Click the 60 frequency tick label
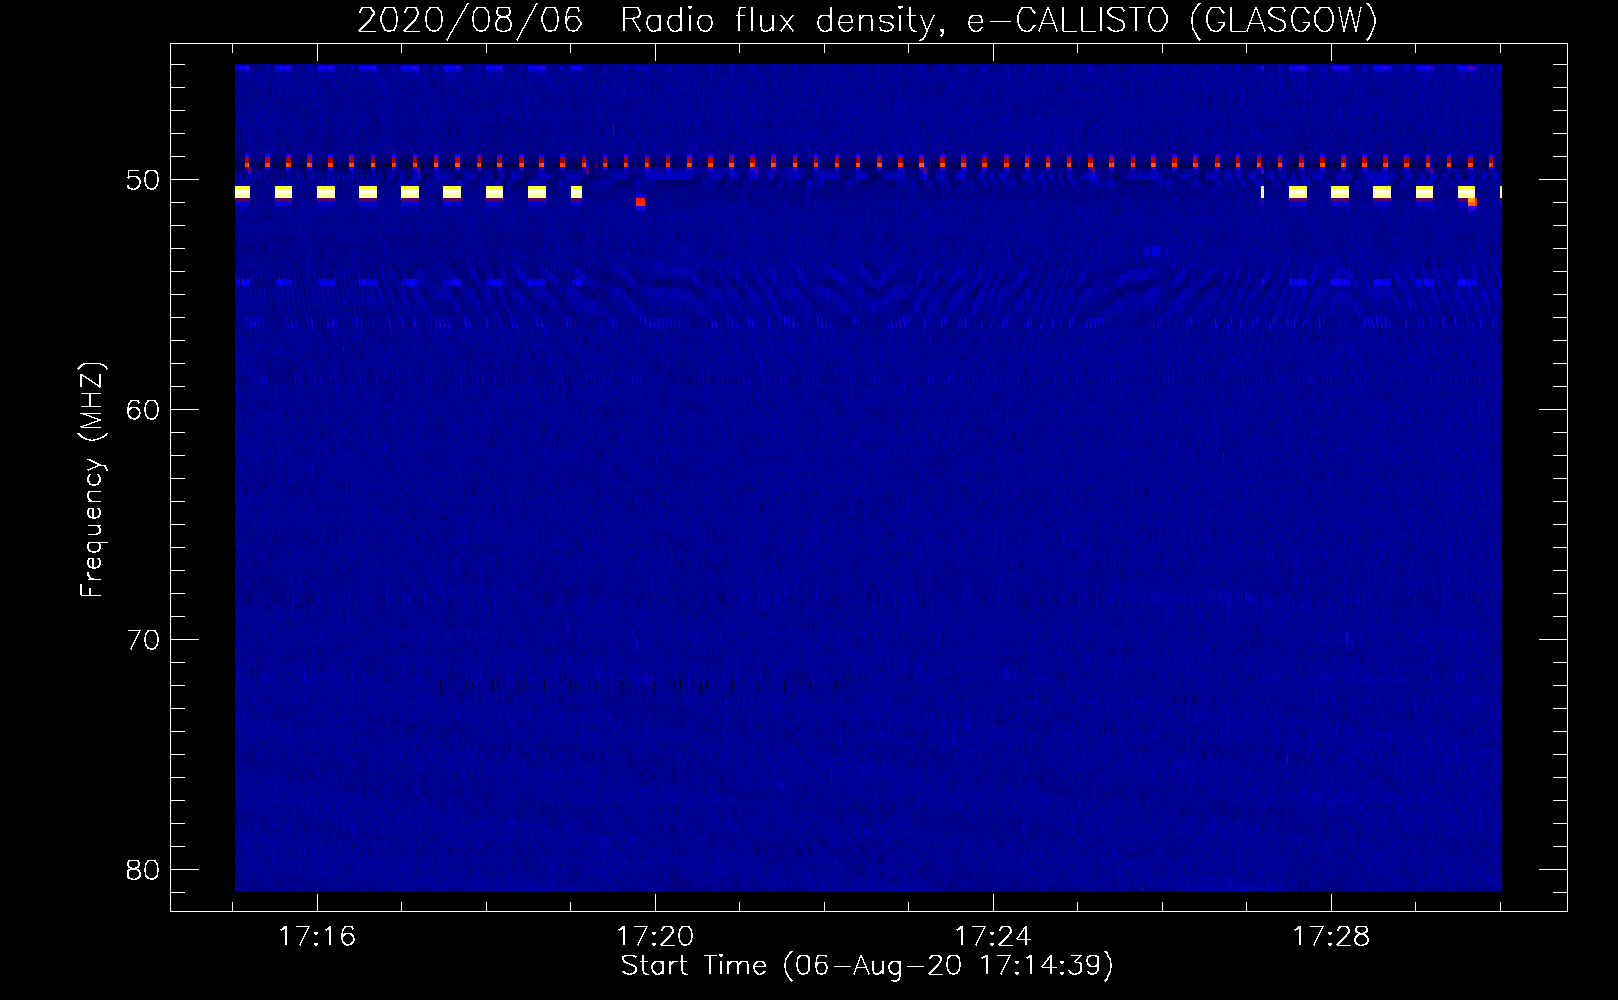1618x1000 pixels. (x=143, y=410)
